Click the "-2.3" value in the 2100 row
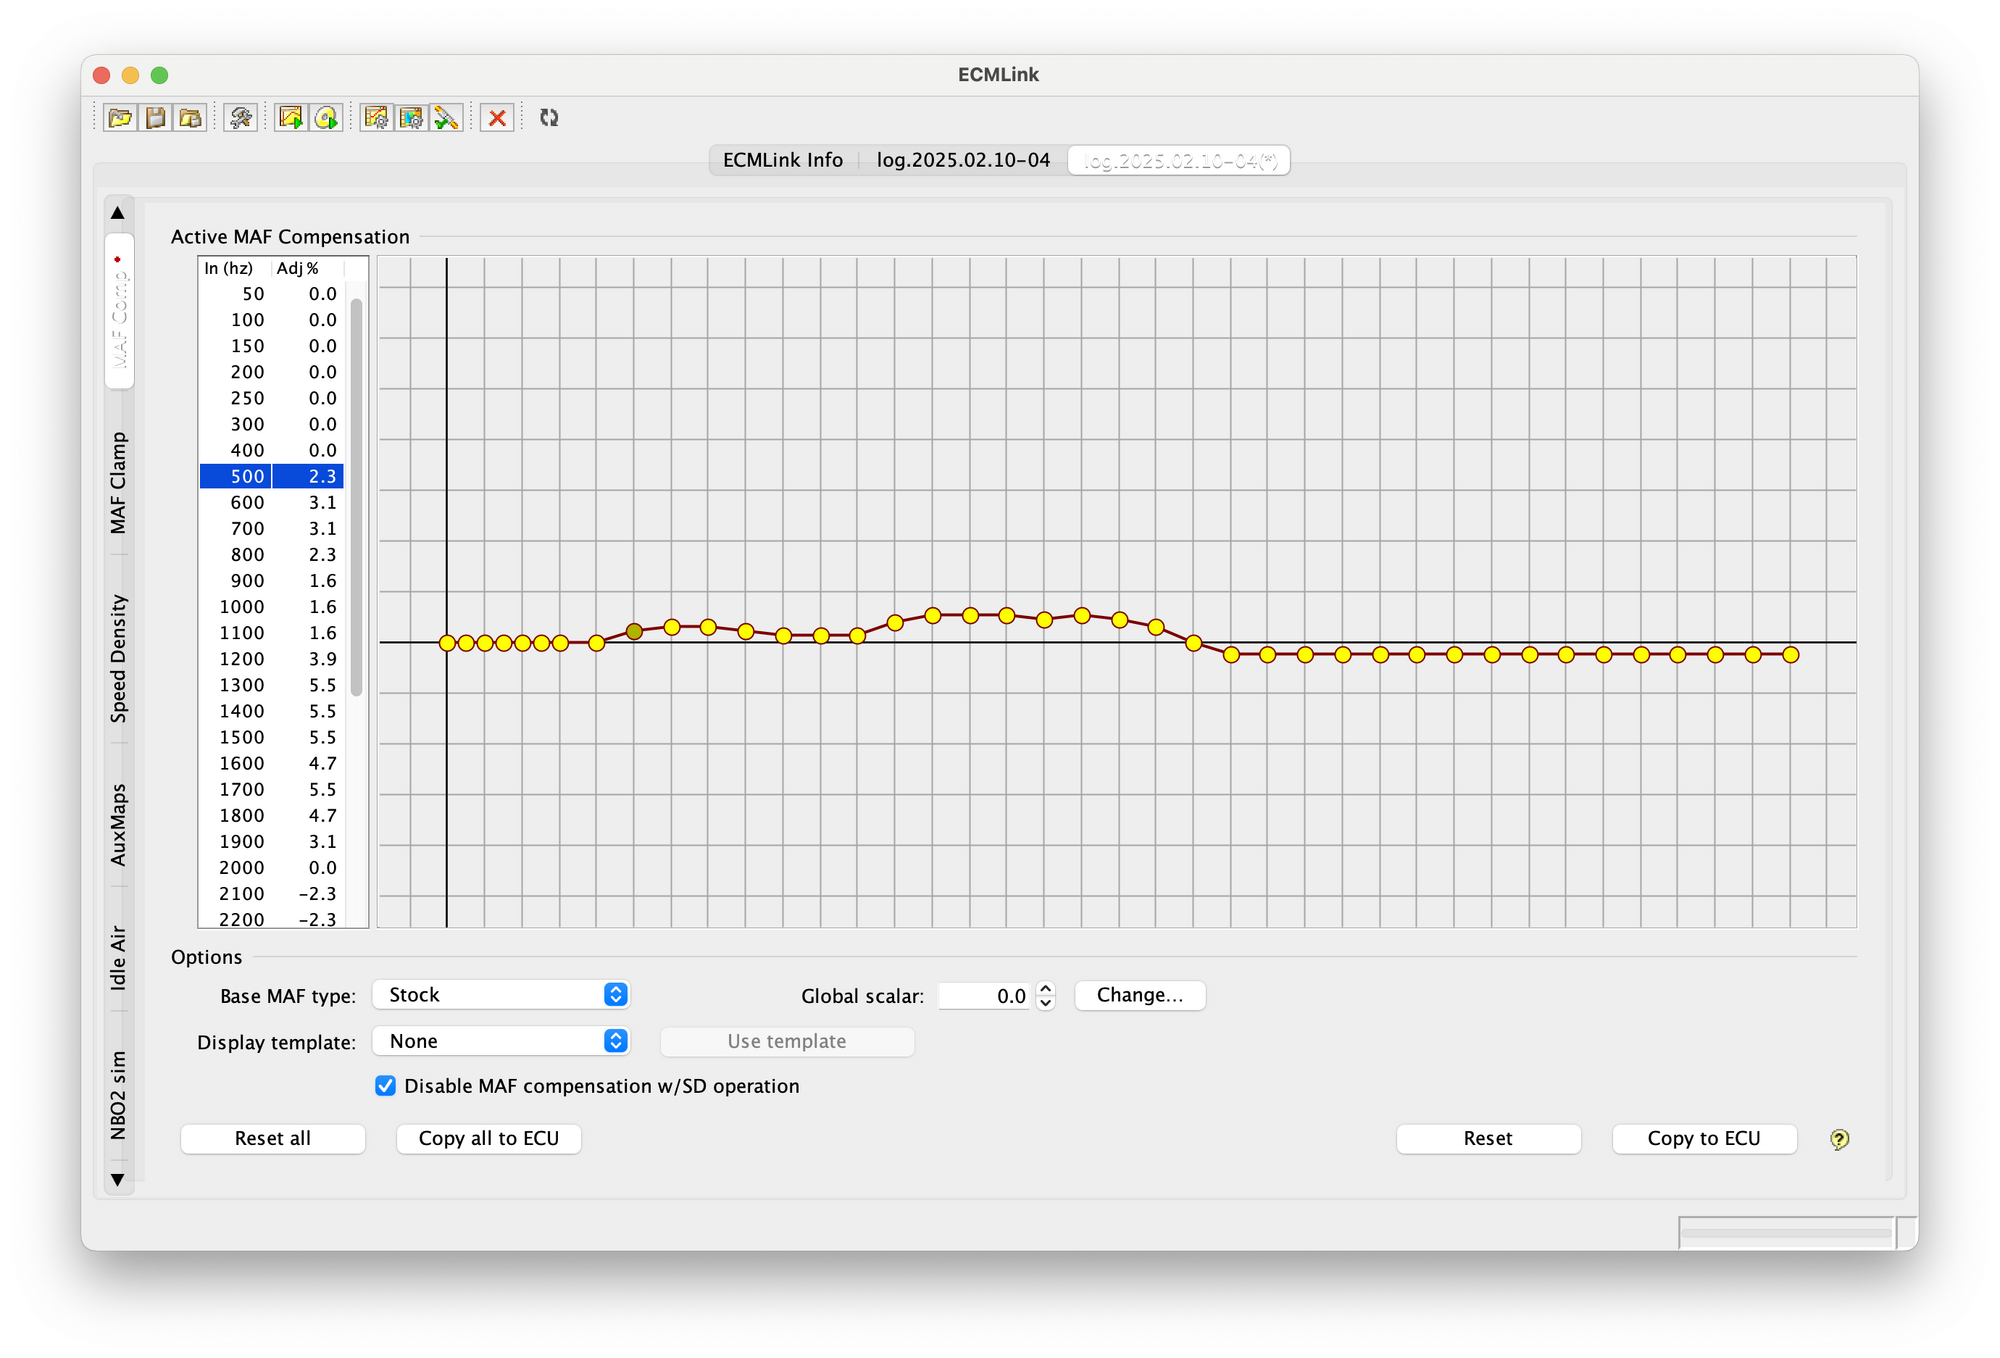 coord(308,894)
